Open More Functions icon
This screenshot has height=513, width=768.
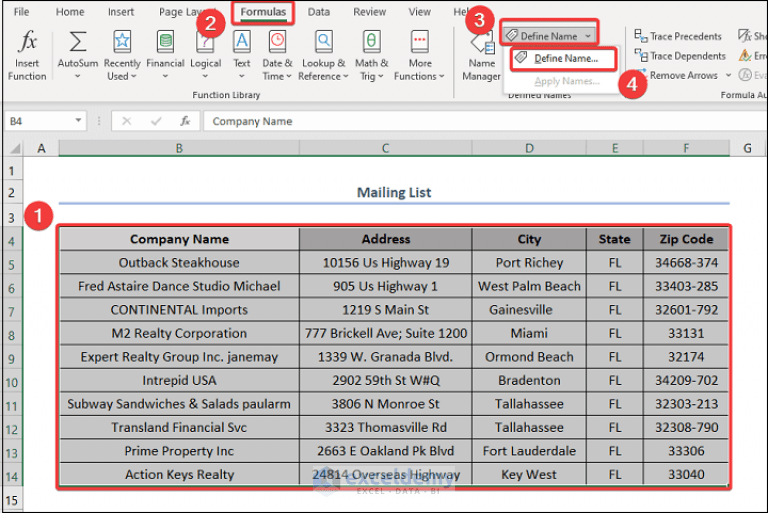(420, 41)
